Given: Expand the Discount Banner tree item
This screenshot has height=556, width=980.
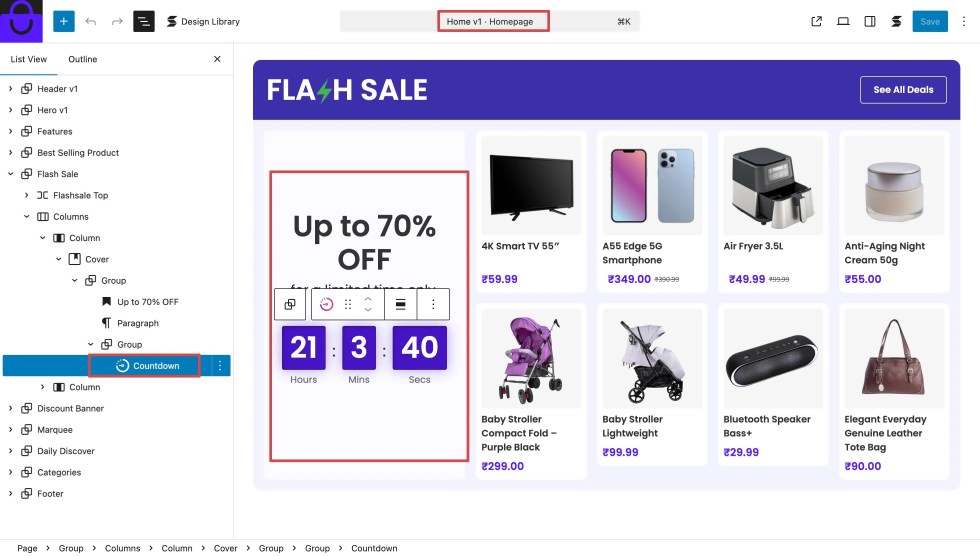Looking at the screenshot, I should pos(11,408).
